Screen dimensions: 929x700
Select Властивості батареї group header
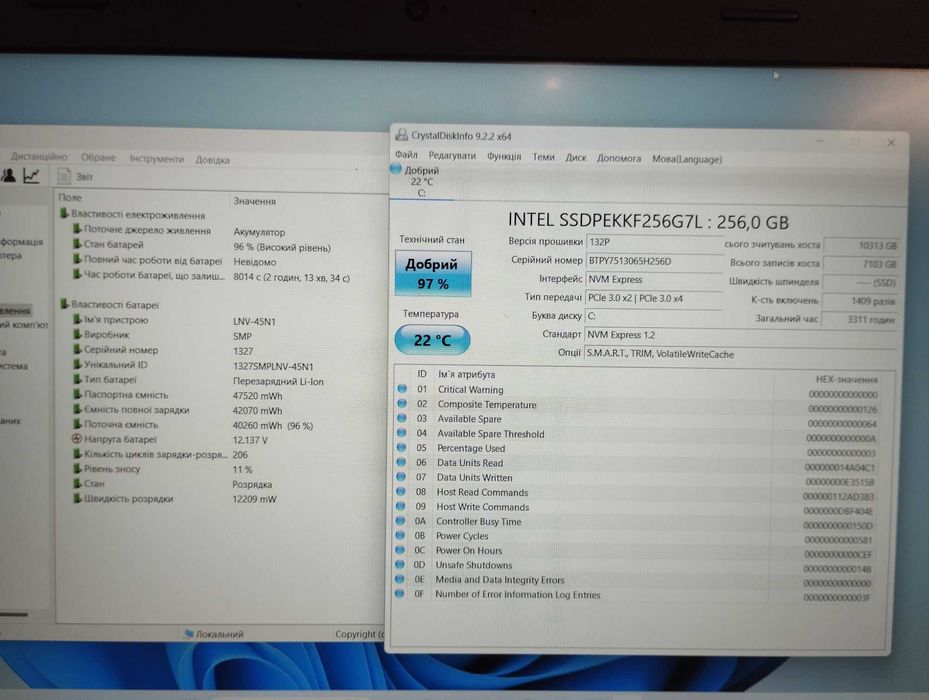pyautogui.click(x=109, y=305)
